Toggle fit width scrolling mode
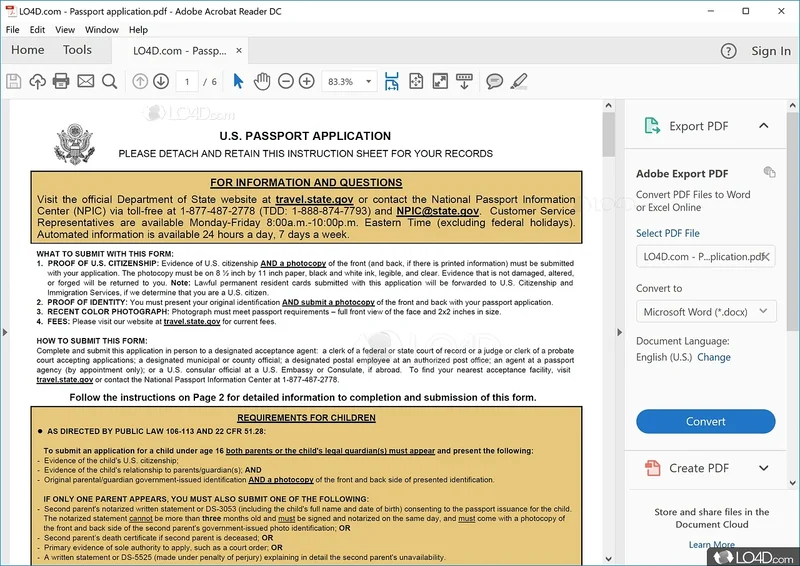Screen dimensions: 800x566 [391, 81]
